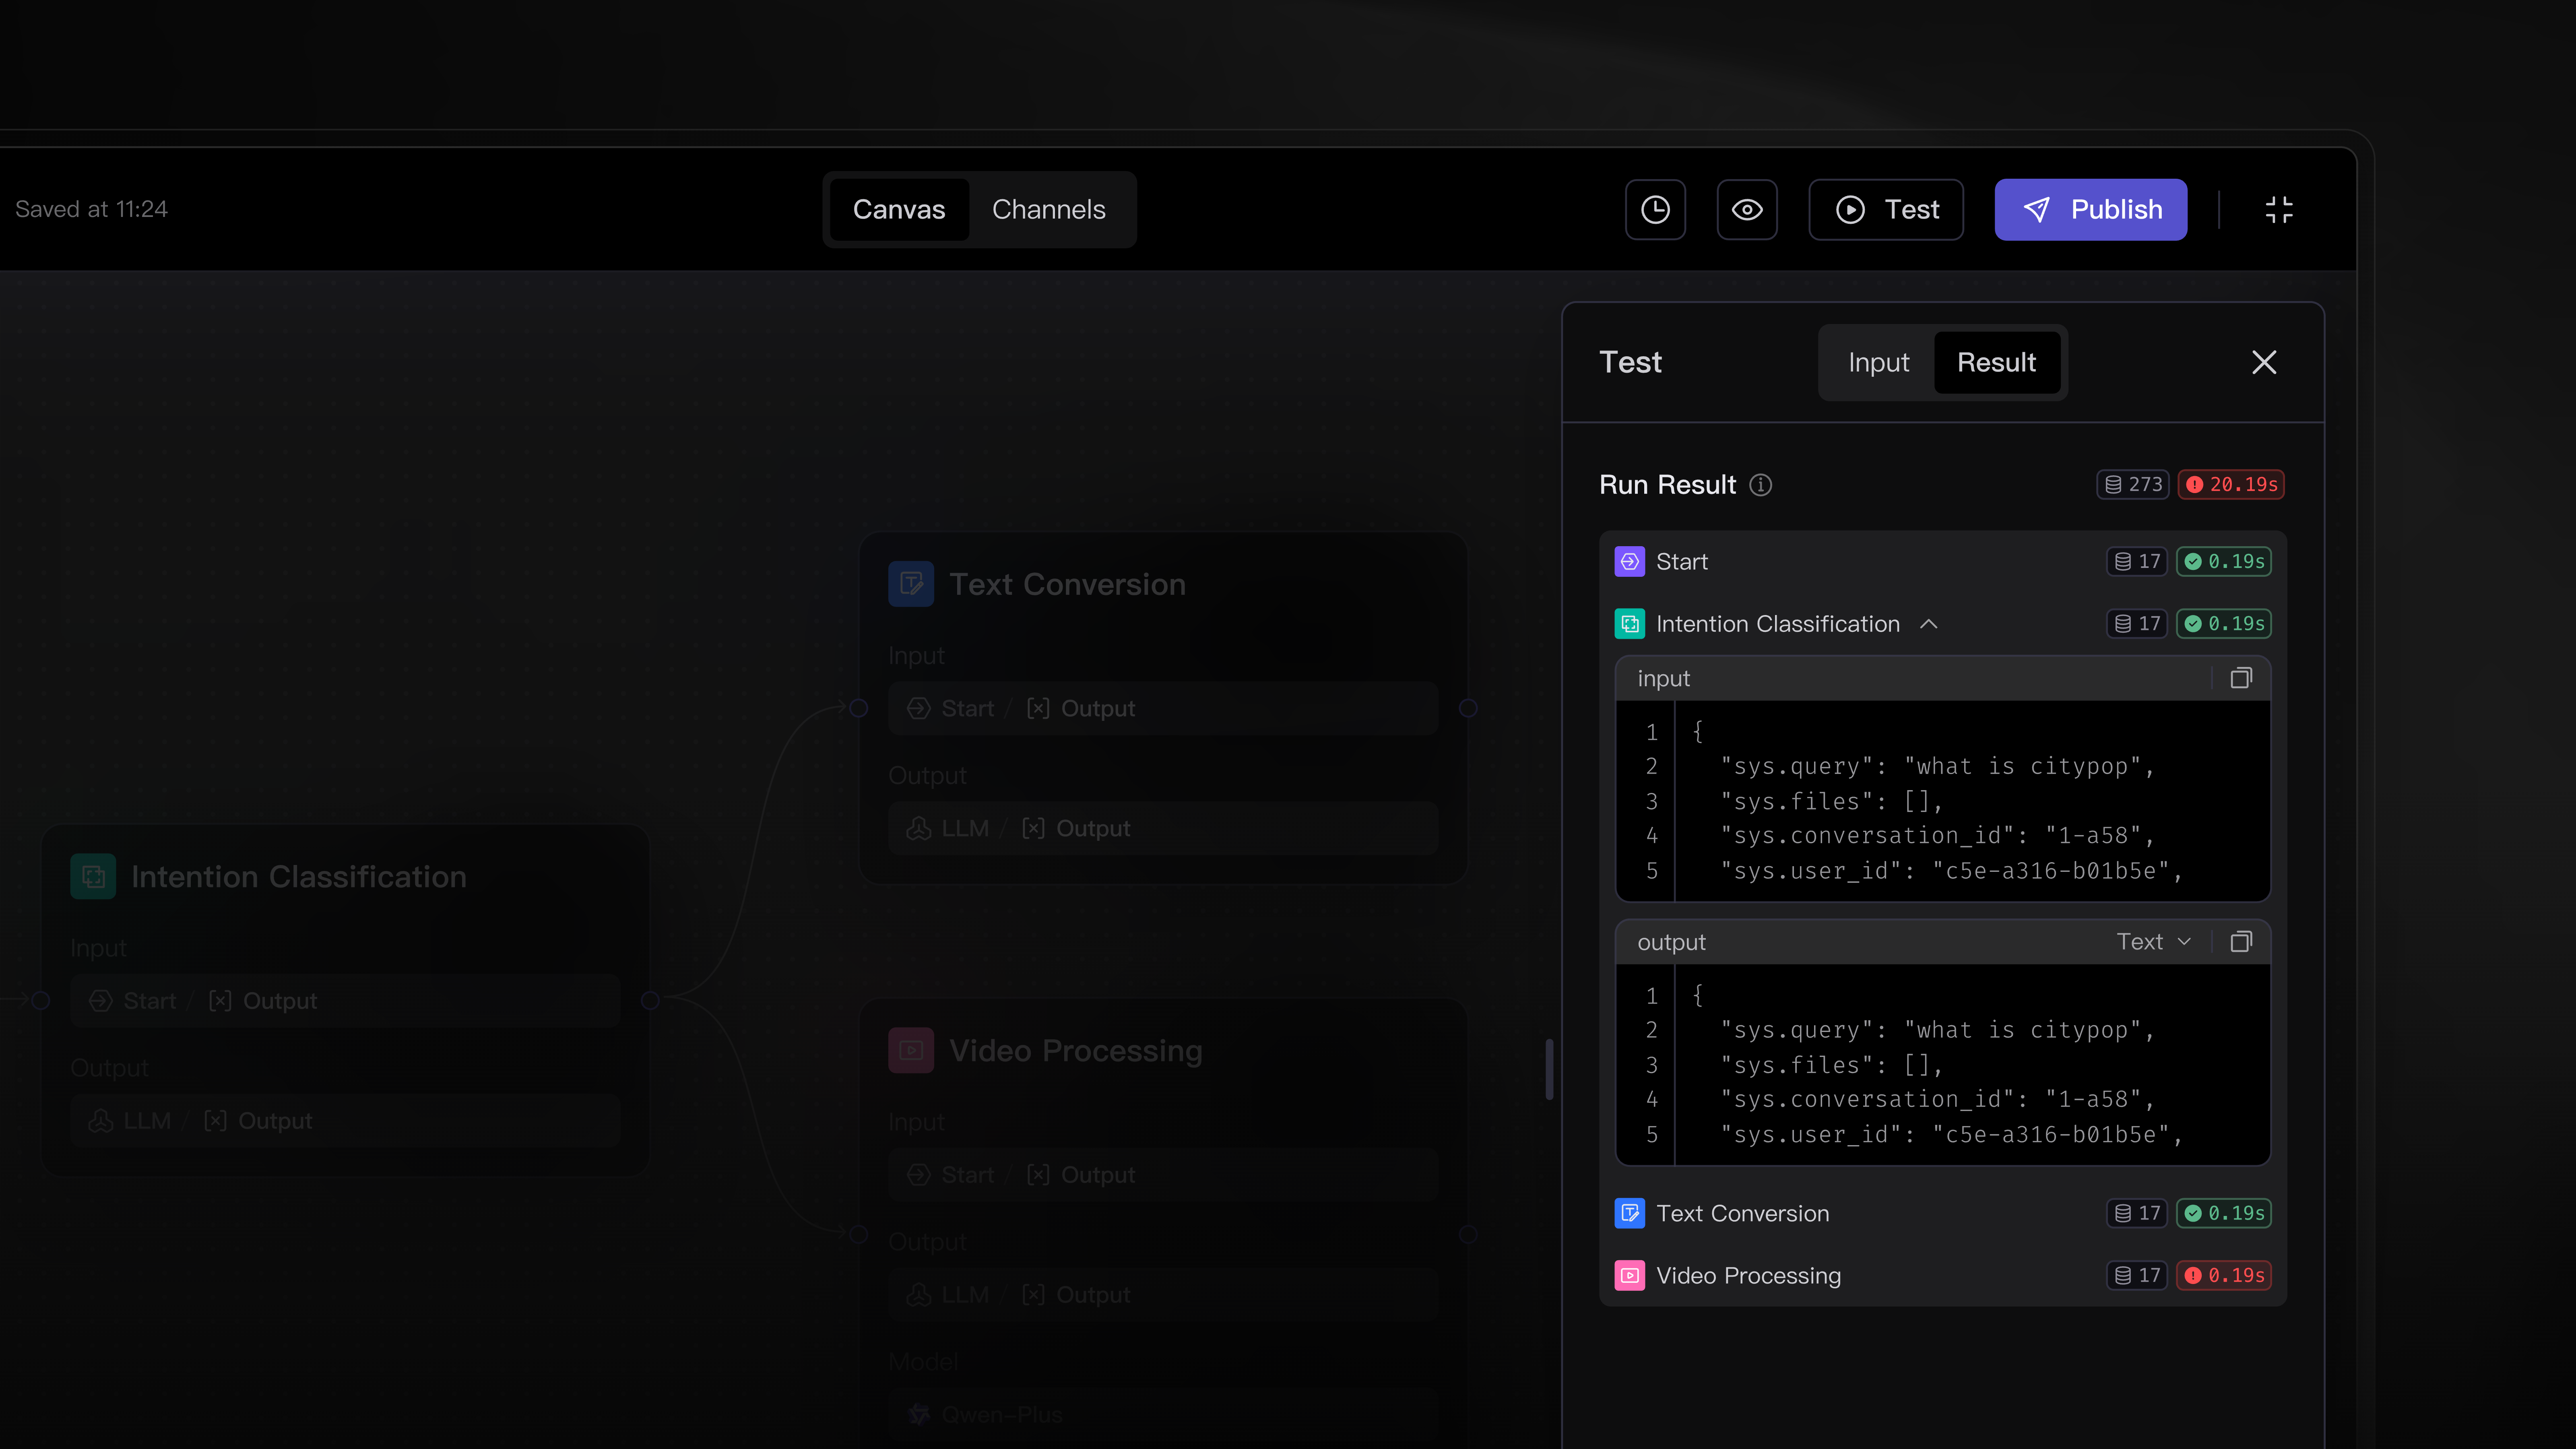Click the Text Conversion canvas node icon
This screenshot has height=1449, width=2576.
click(x=911, y=585)
